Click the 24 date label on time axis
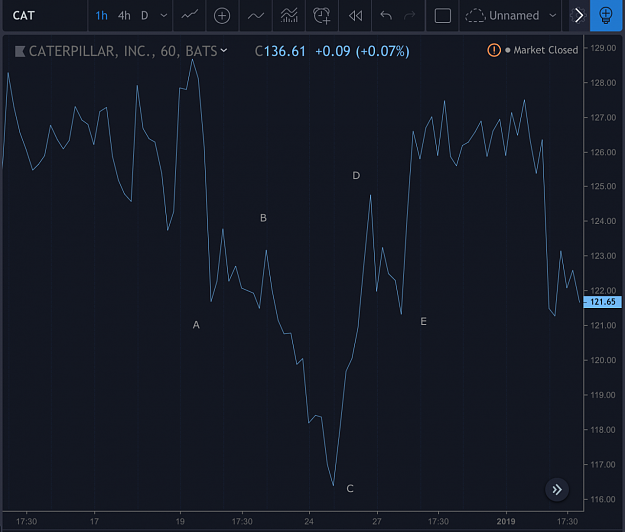The image size is (625, 532). tap(309, 521)
